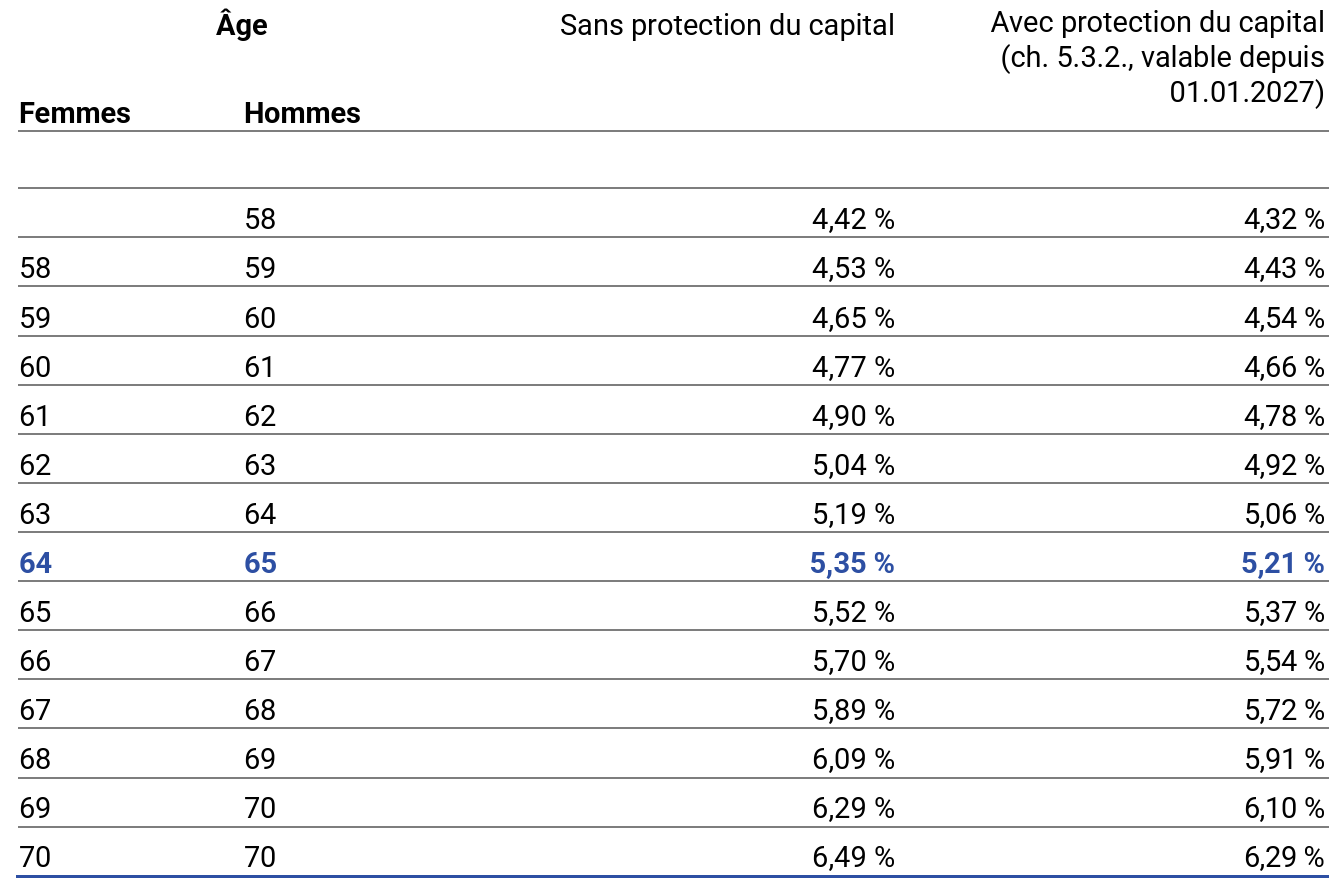This screenshot has height=886, width=1341.
Task: Click the 4,78 % rate cell
Action: coord(1284,416)
